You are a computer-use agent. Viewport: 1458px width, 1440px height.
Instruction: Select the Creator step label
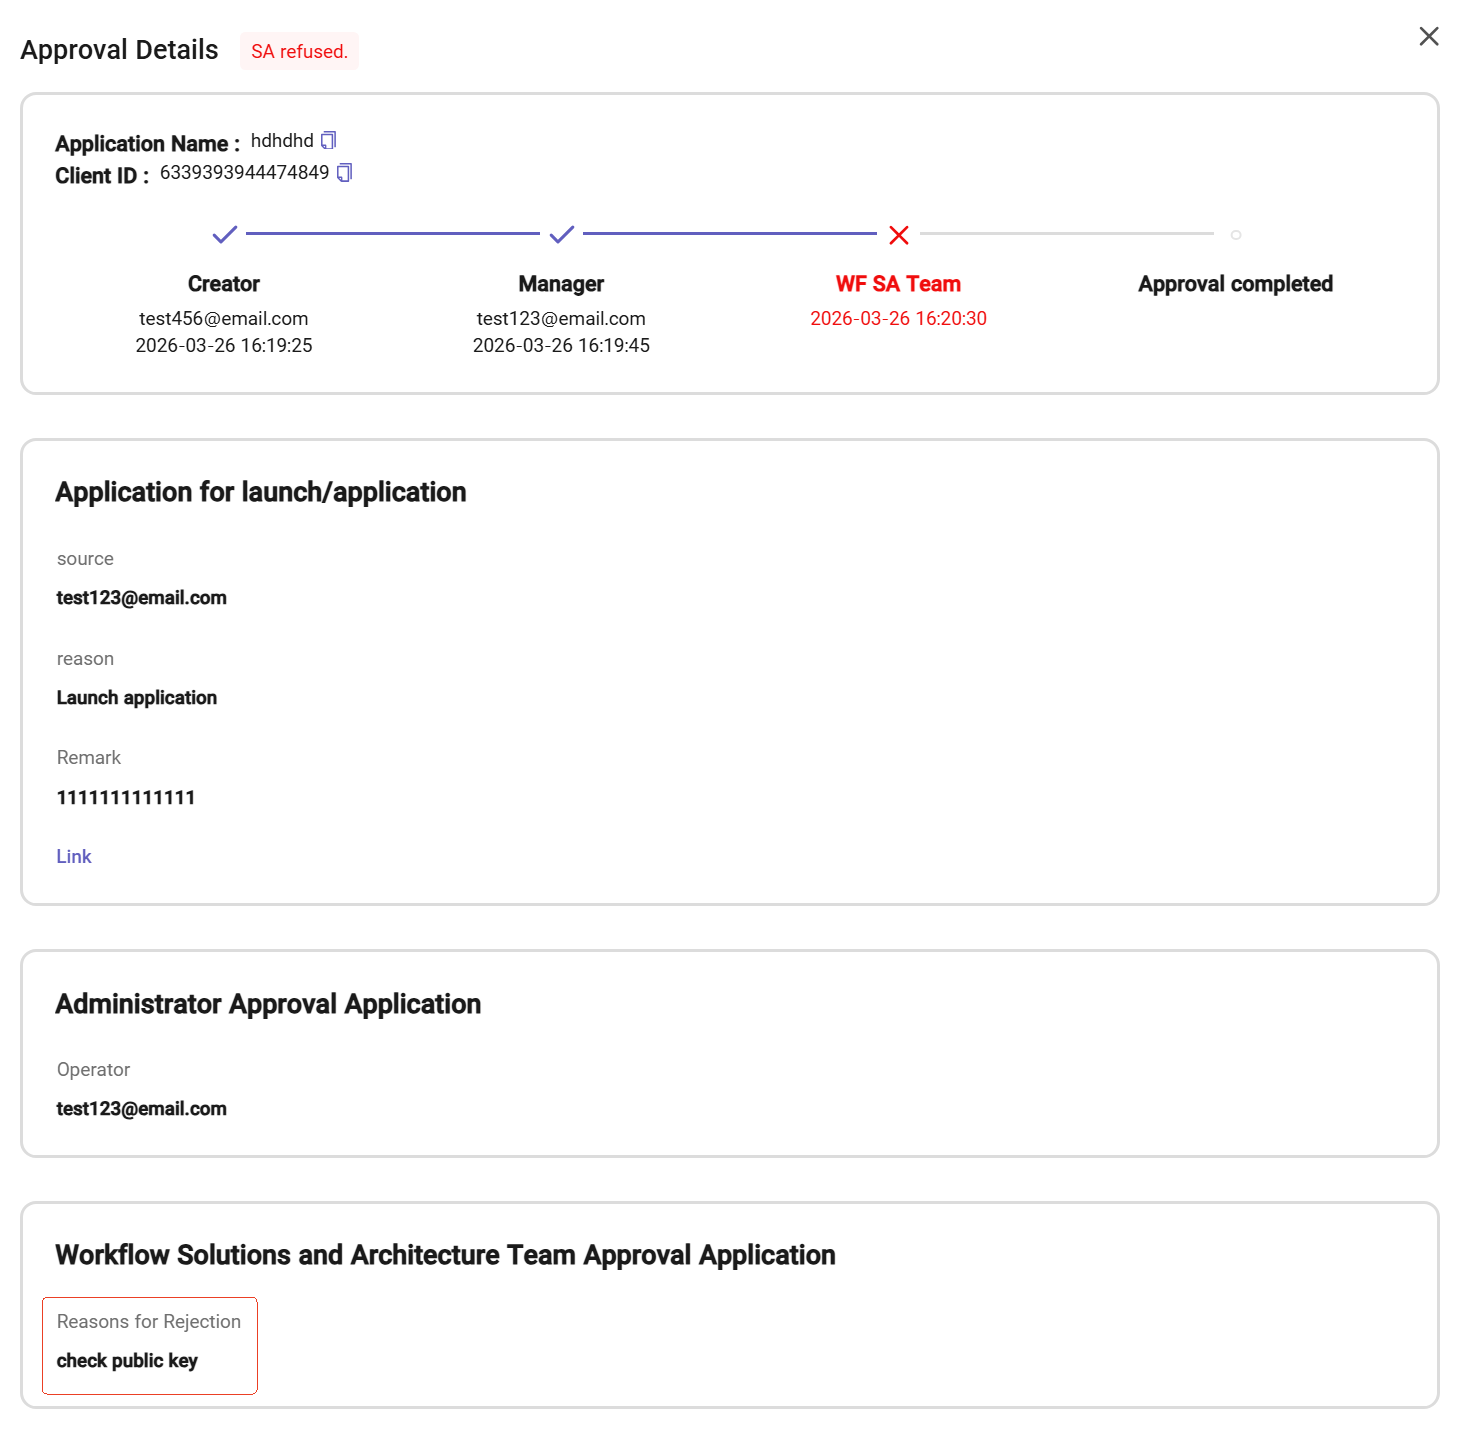[224, 284]
